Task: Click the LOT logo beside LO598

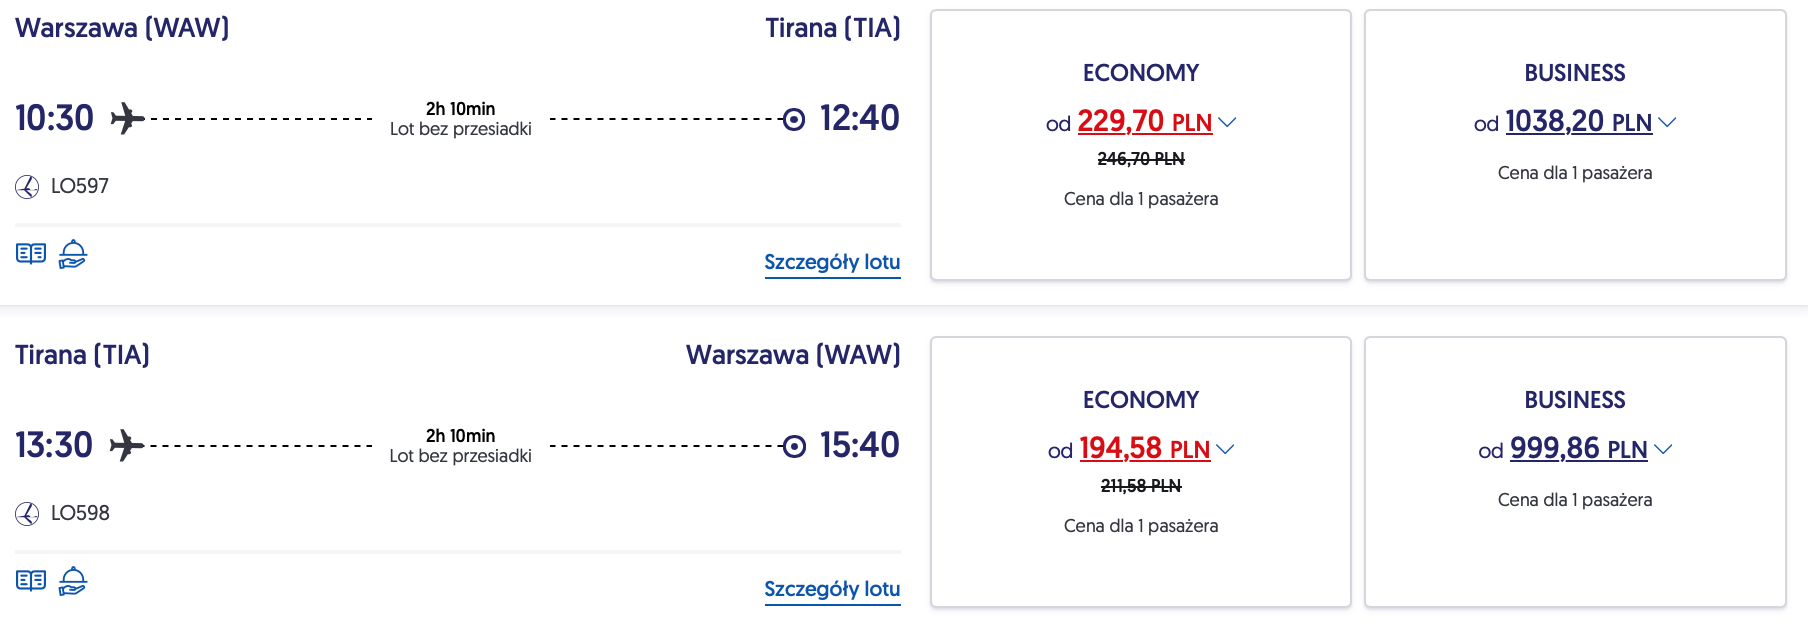Action: (27, 514)
